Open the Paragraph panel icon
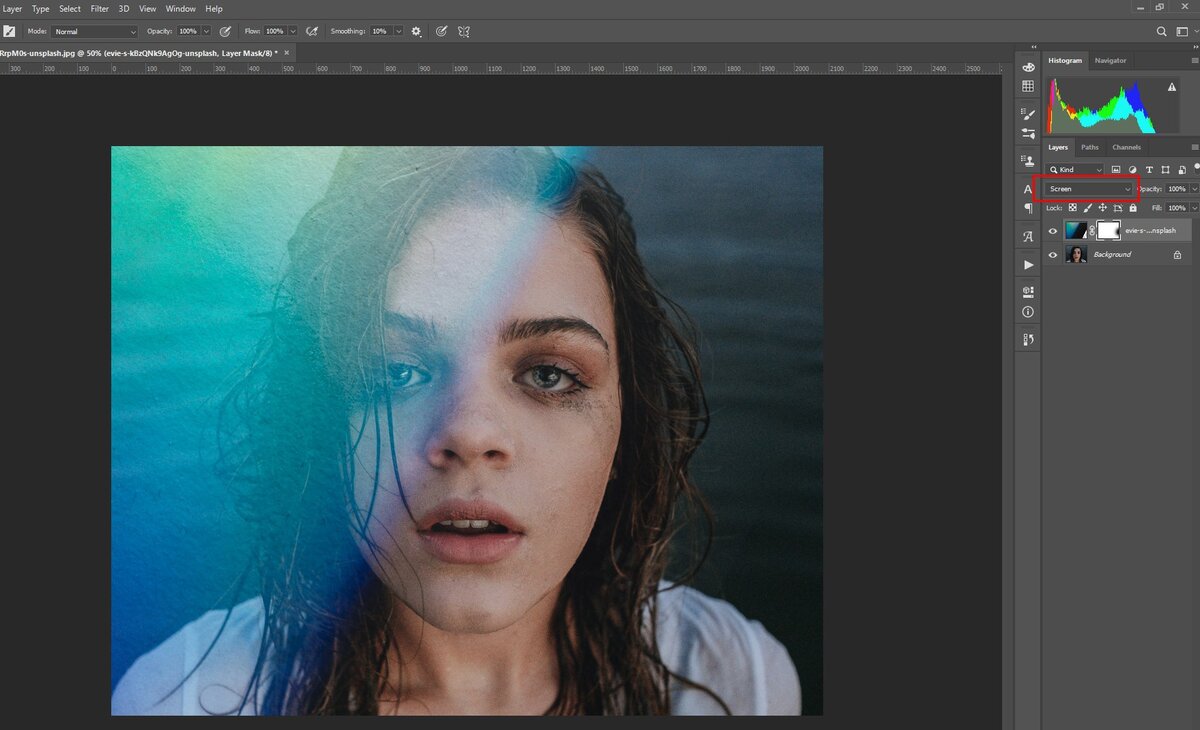Screen dimensions: 1200x730 (1028, 208)
